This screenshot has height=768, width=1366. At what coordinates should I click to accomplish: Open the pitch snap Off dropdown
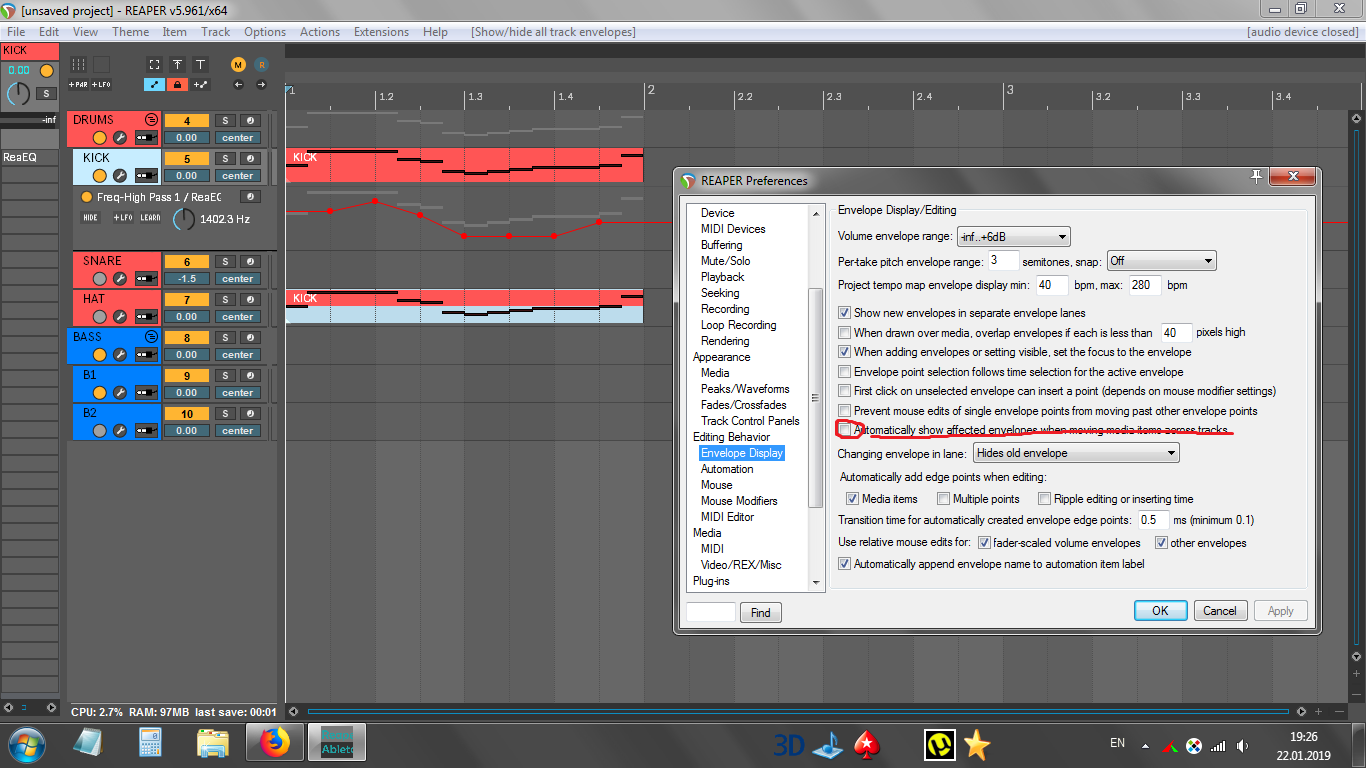[x=1161, y=261]
